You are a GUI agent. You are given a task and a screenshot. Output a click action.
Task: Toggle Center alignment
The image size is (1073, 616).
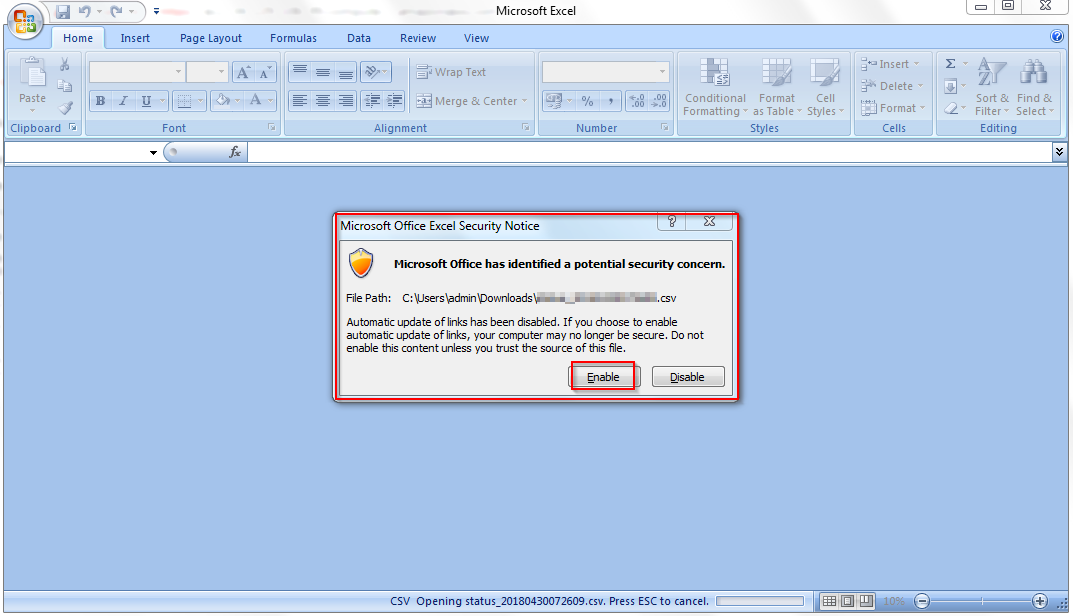pyautogui.click(x=322, y=101)
